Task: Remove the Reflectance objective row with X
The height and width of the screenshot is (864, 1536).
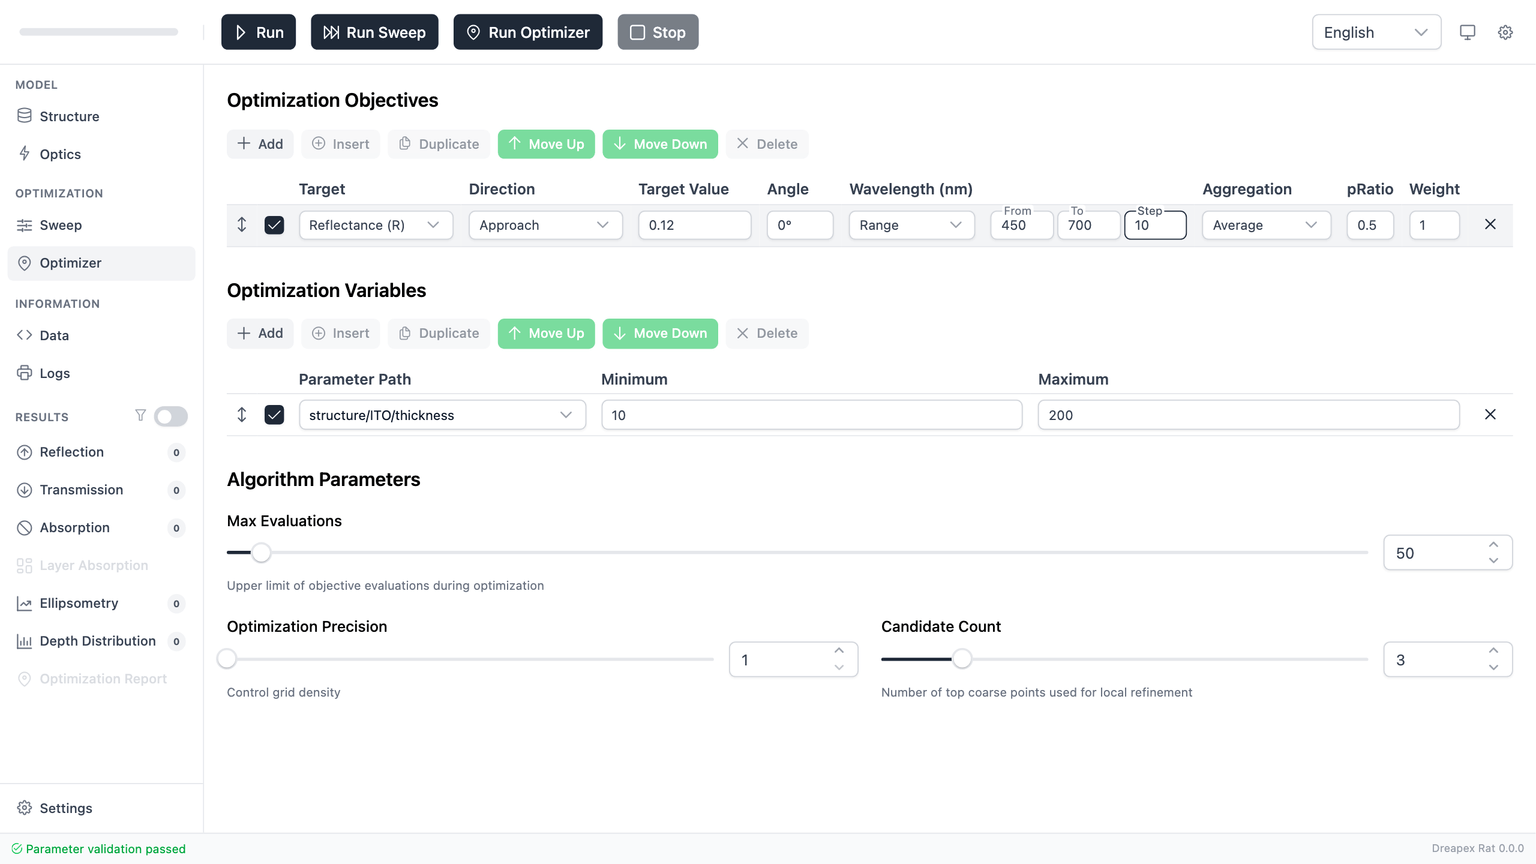Action: 1490,225
